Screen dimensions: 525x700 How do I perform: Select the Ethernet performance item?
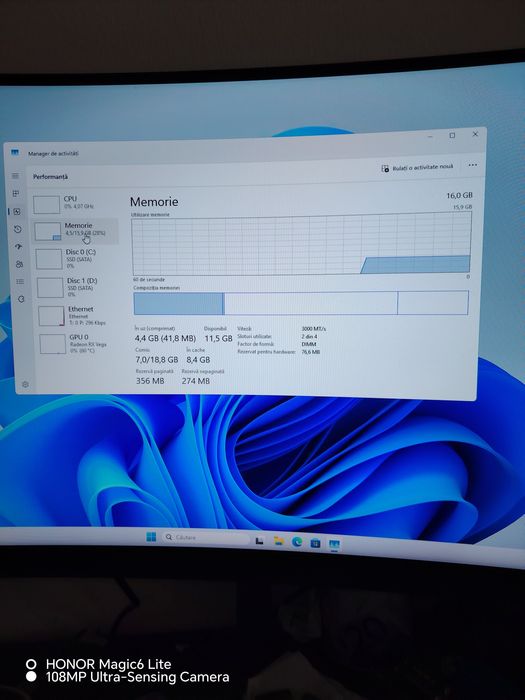coord(78,315)
